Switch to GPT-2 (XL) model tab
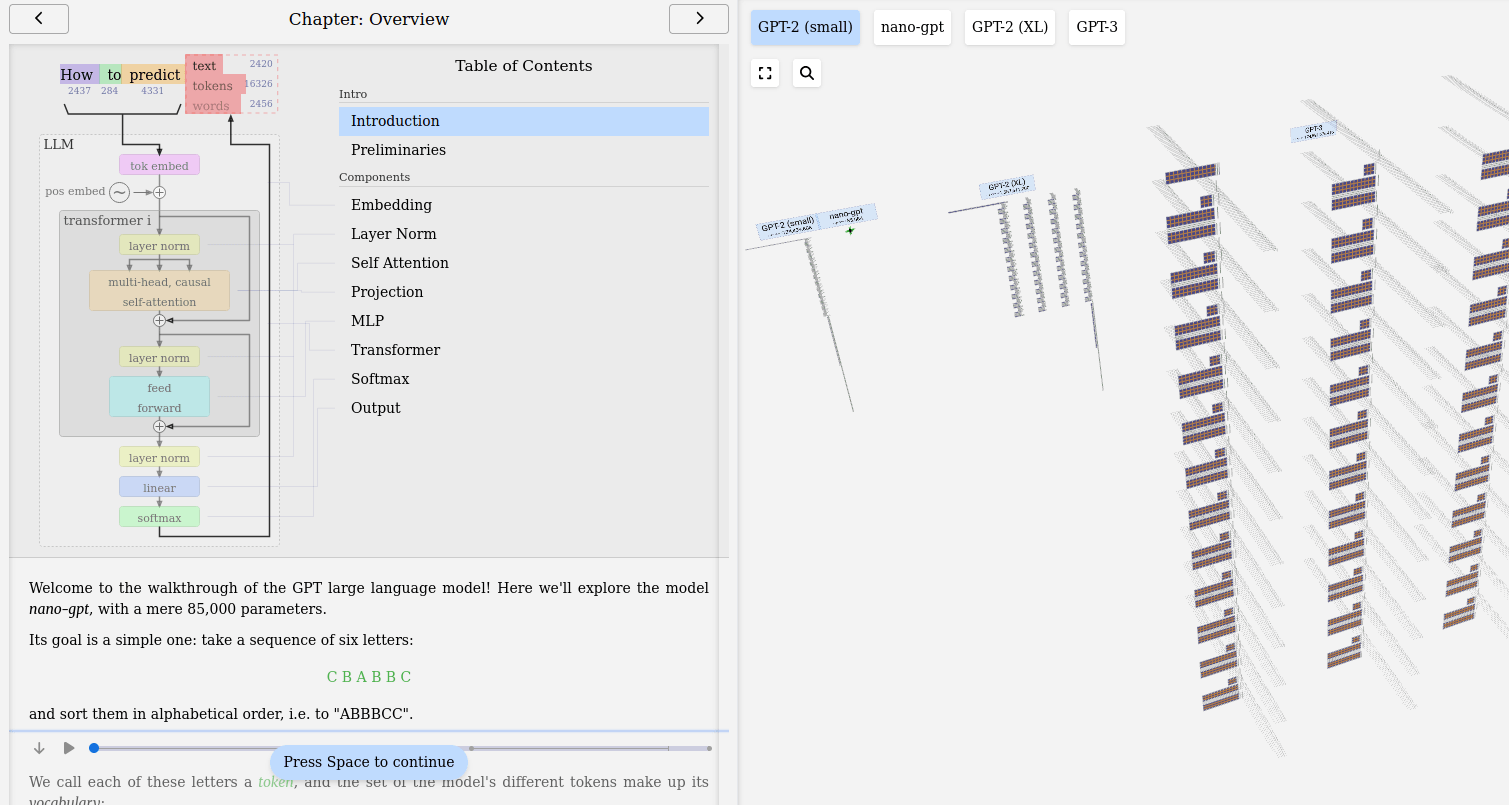The height and width of the screenshot is (805, 1509). [x=1010, y=27]
